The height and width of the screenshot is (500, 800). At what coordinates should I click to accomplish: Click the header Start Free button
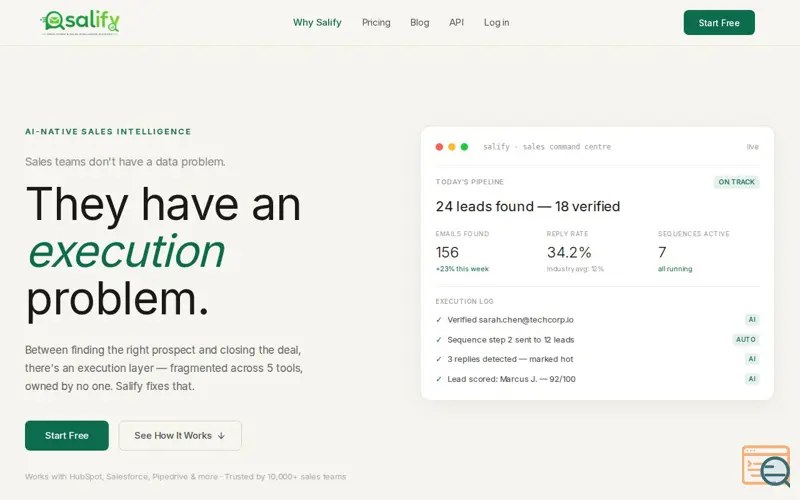click(719, 22)
